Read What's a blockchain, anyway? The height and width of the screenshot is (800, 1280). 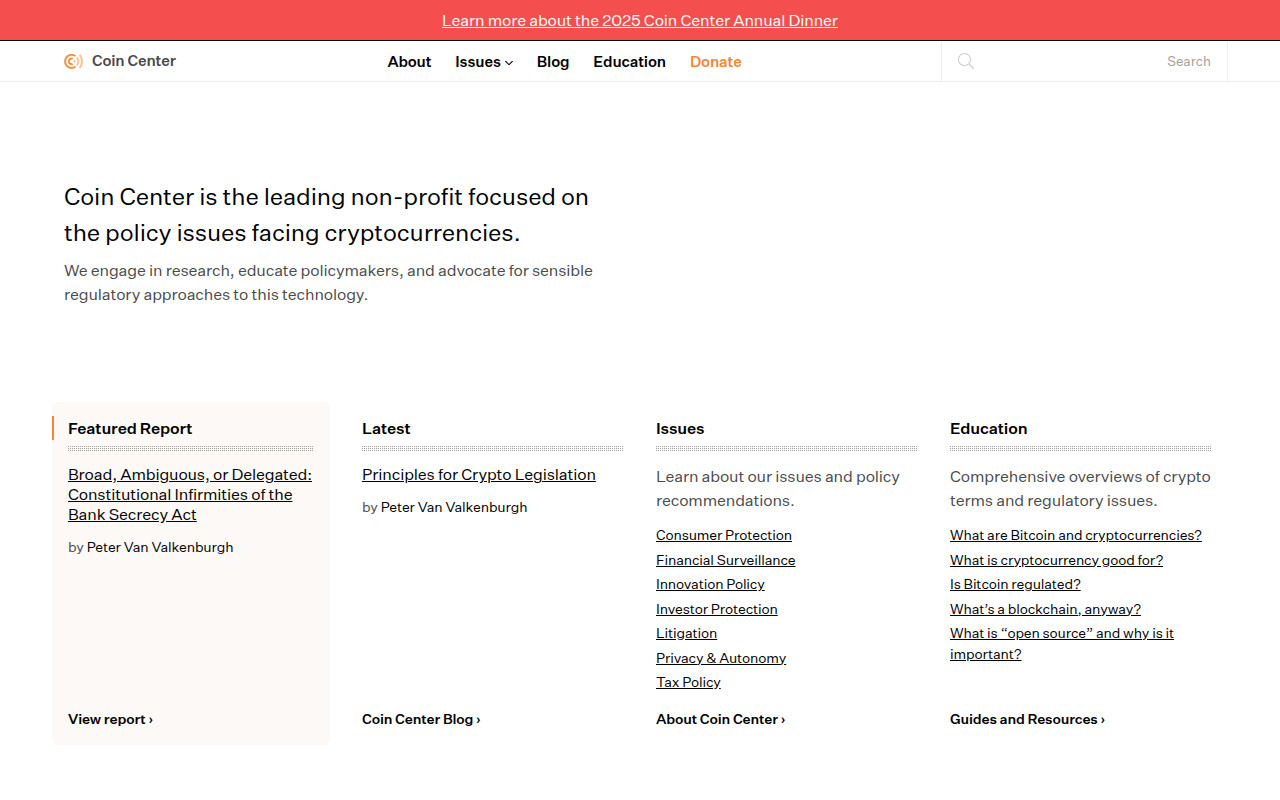[1045, 609]
